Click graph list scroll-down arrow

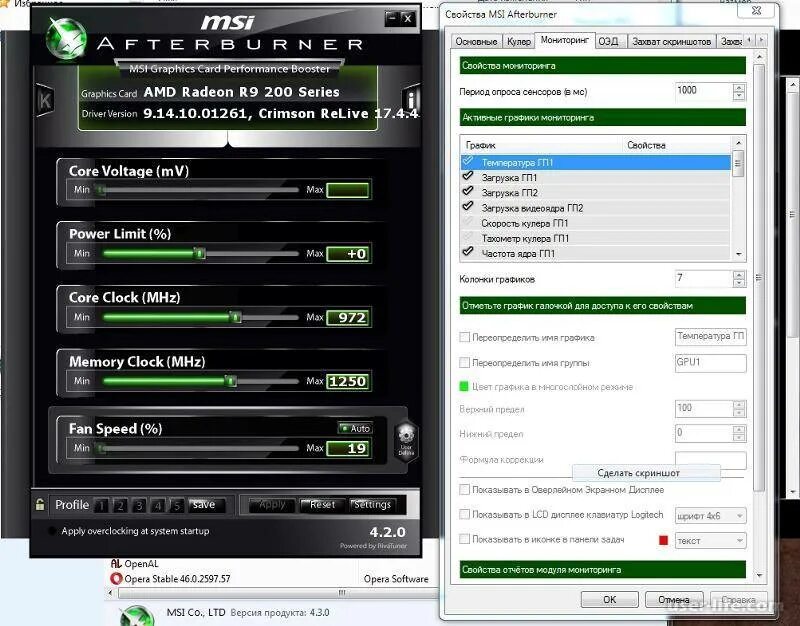[738, 254]
